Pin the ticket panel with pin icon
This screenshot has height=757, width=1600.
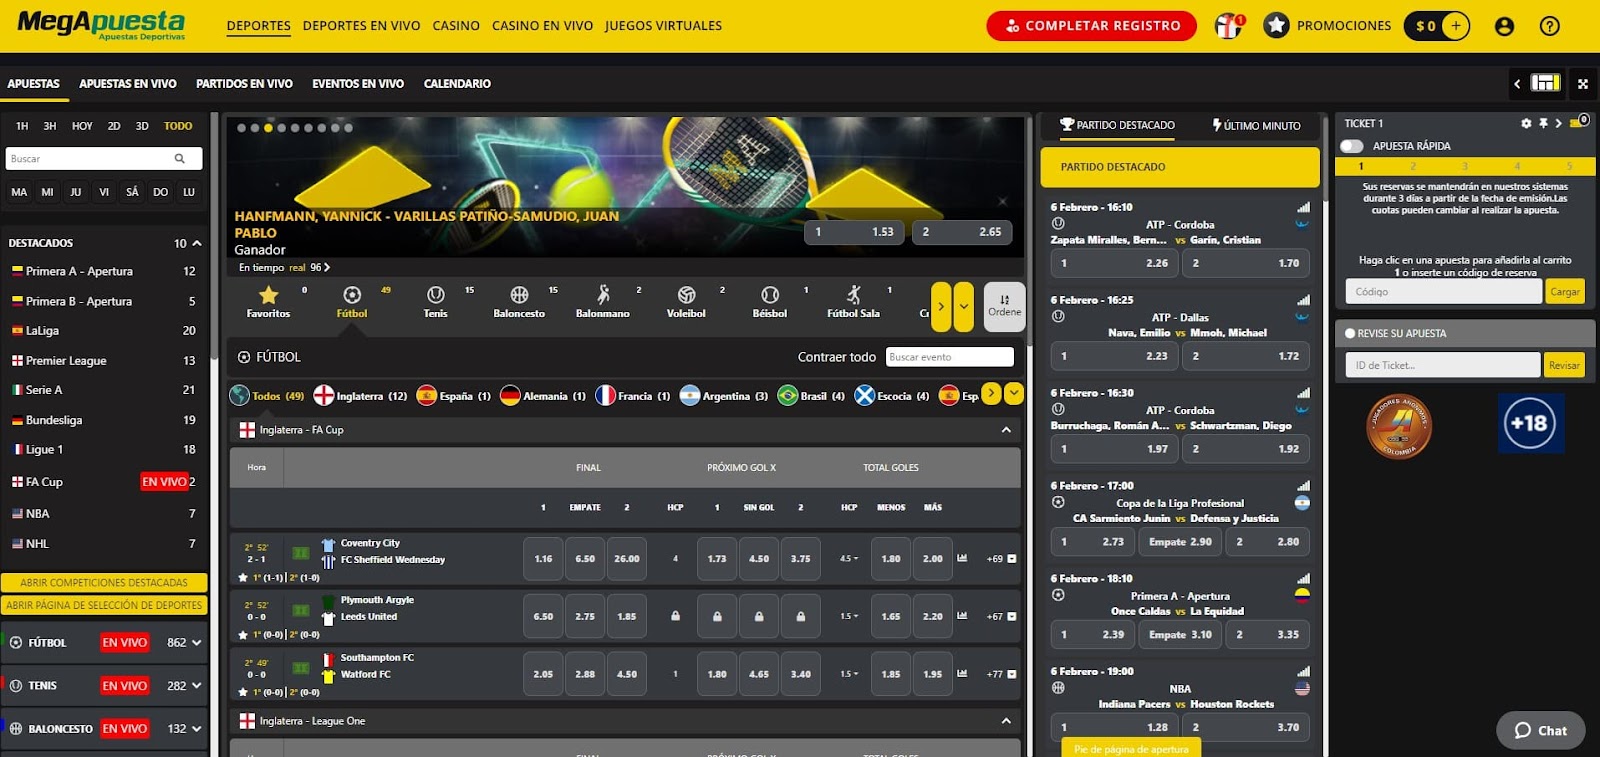click(1543, 123)
